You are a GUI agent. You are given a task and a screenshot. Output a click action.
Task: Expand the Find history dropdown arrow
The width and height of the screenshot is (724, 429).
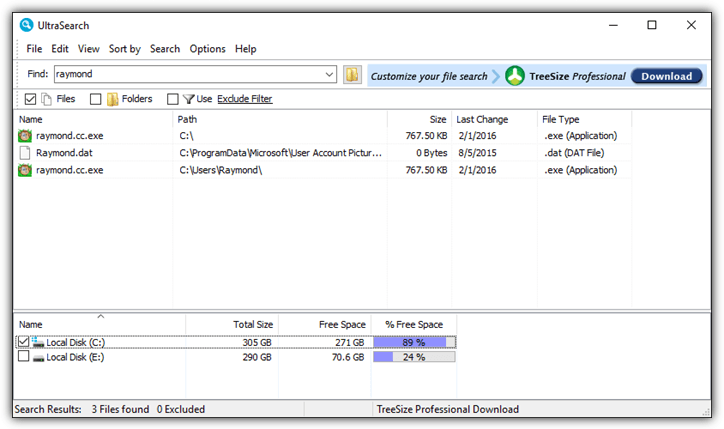329,74
